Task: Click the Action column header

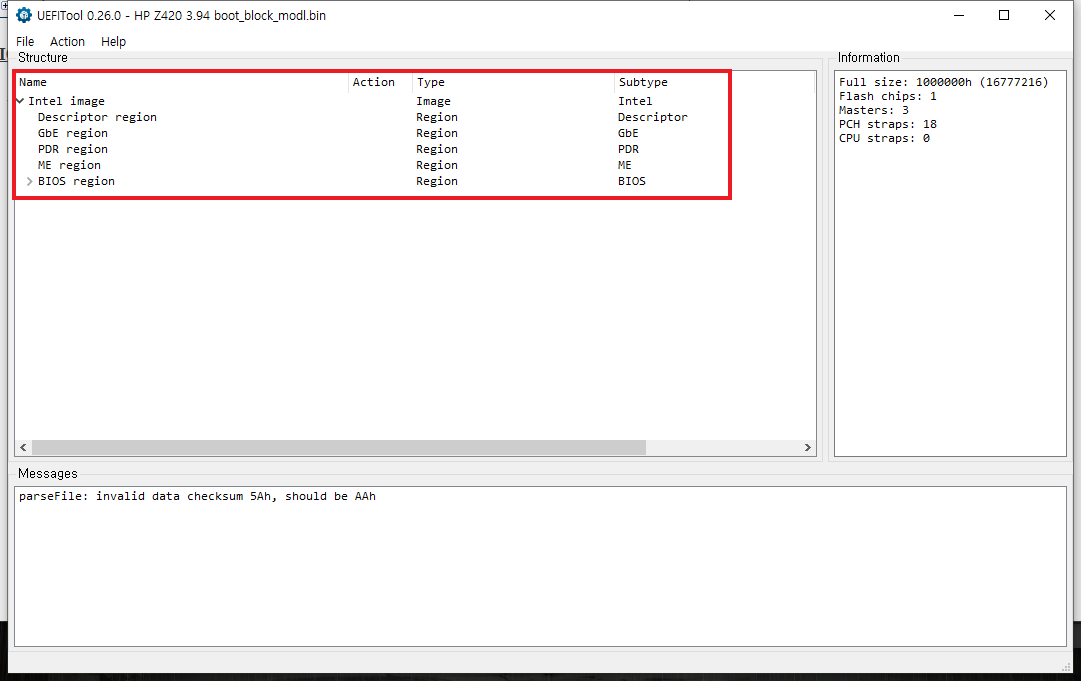Action: tap(381, 82)
